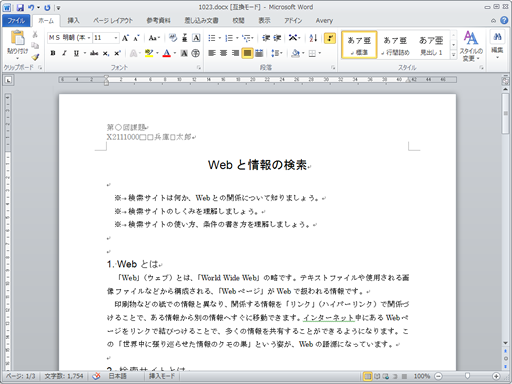Open the font name dropdown
The image size is (512, 384).
tap(89, 38)
